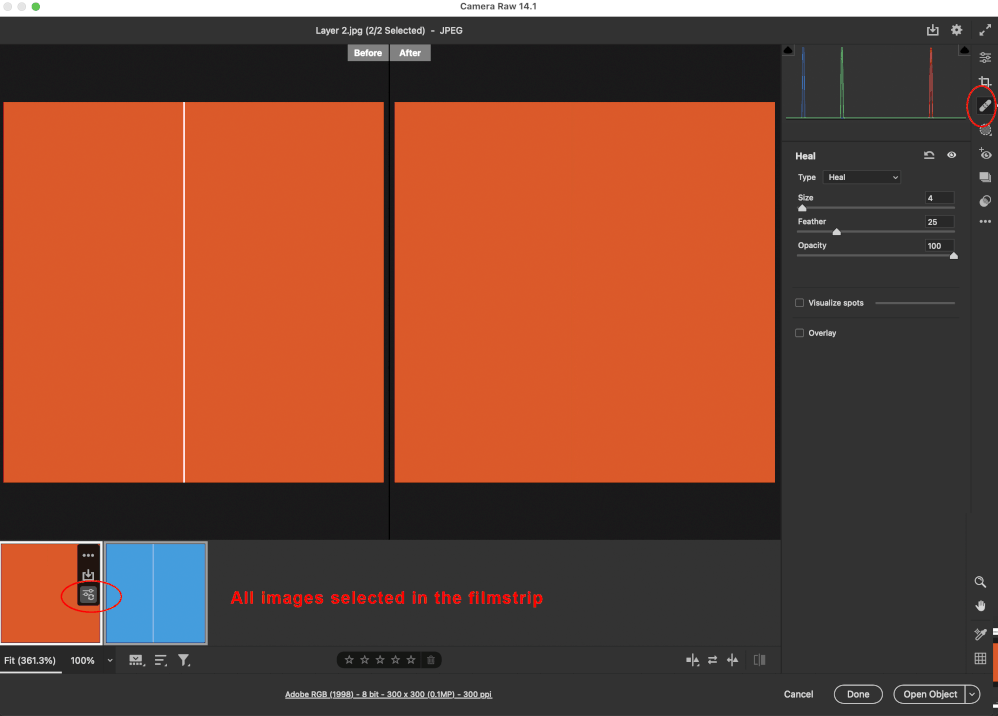Swap before and after settings
Viewport: 998px width, 716px height.
(712, 660)
